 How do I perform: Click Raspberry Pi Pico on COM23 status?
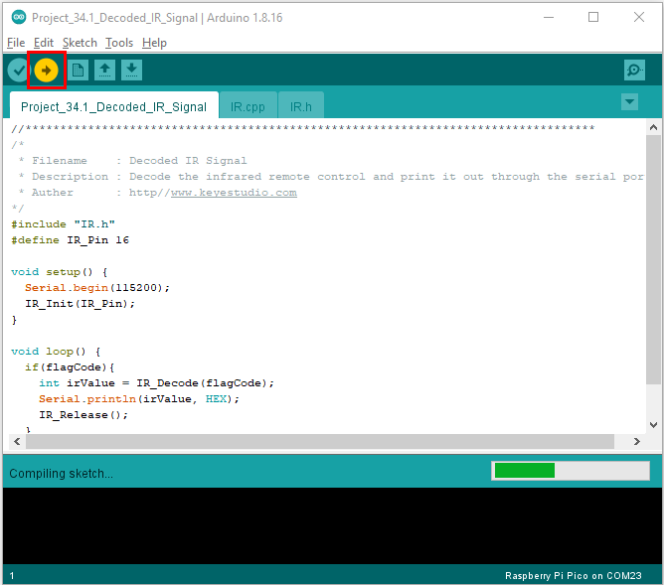573,575
